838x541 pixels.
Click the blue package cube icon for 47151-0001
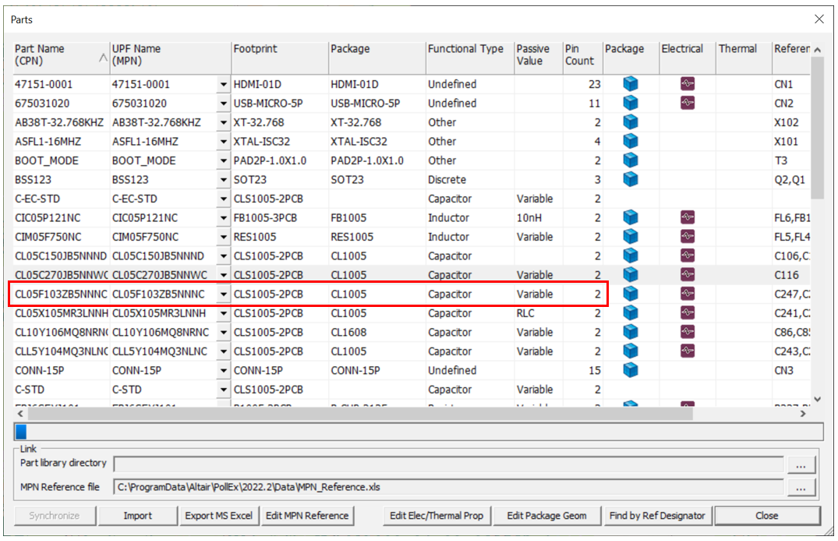click(x=629, y=84)
